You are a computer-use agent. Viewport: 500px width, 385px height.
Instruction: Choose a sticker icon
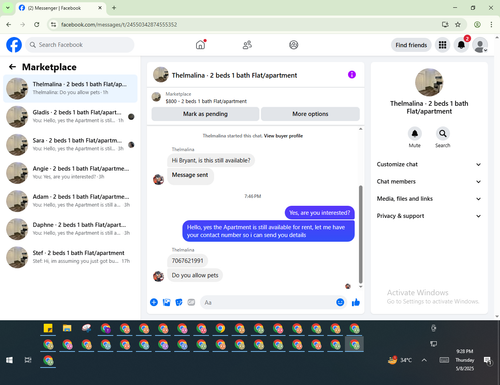pyautogui.click(x=179, y=302)
